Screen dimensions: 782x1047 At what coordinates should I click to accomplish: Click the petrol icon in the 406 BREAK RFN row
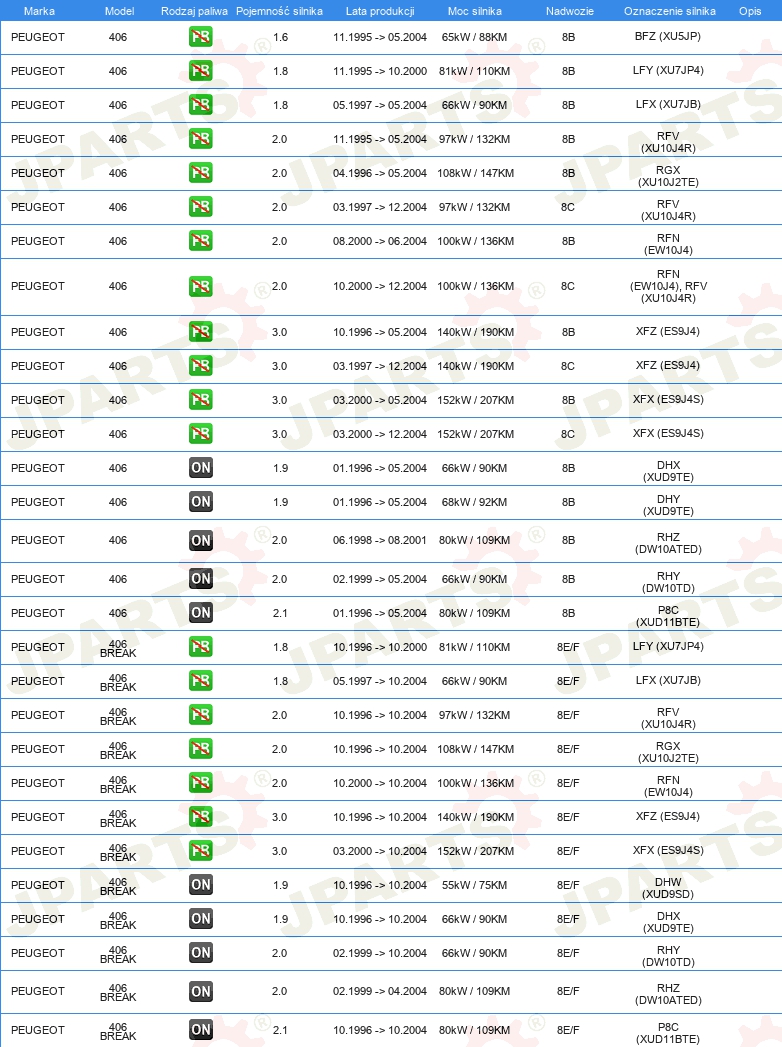click(200, 783)
